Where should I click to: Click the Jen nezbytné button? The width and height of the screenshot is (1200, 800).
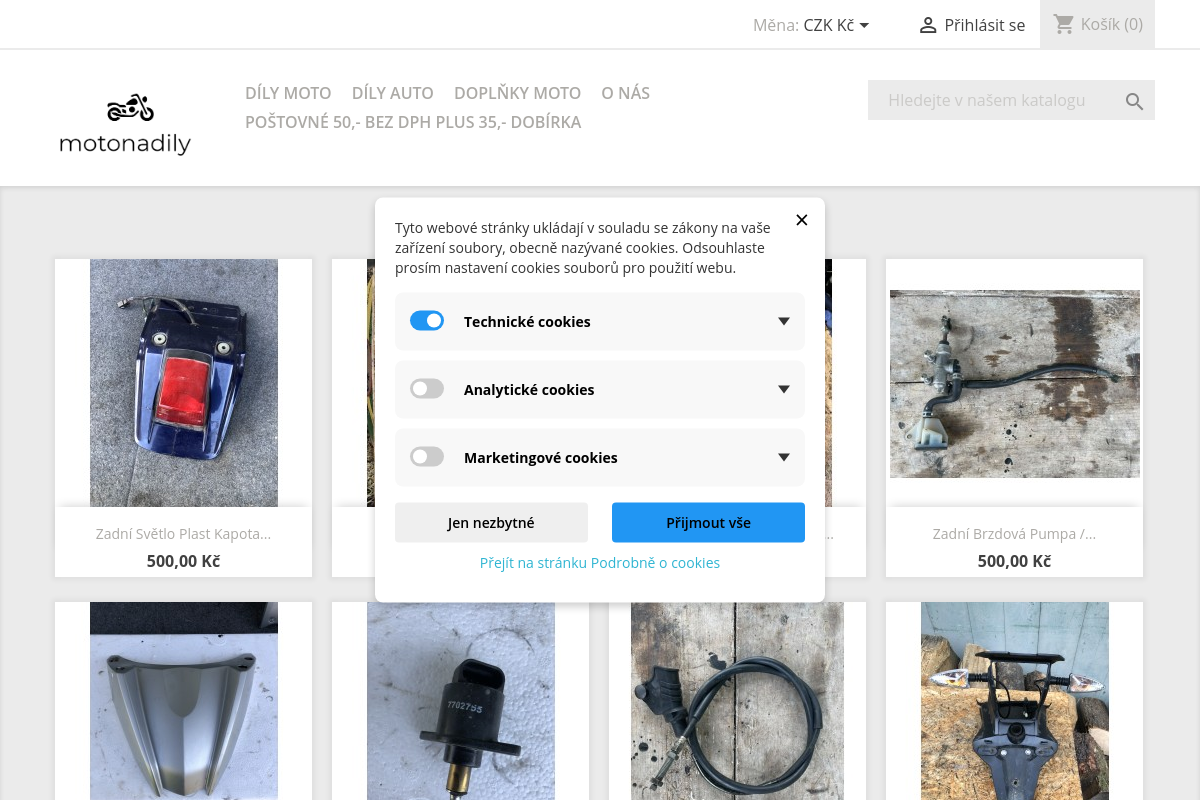(x=491, y=522)
